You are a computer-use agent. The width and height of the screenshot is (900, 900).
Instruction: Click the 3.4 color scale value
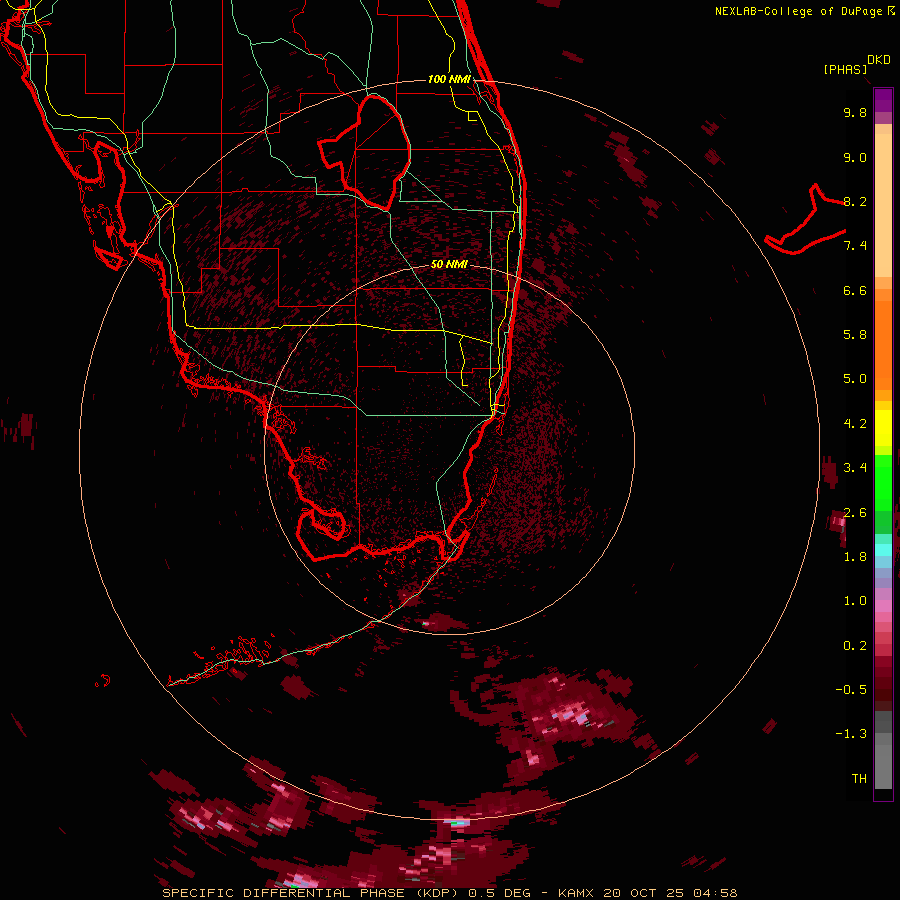click(x=855, y=468)
